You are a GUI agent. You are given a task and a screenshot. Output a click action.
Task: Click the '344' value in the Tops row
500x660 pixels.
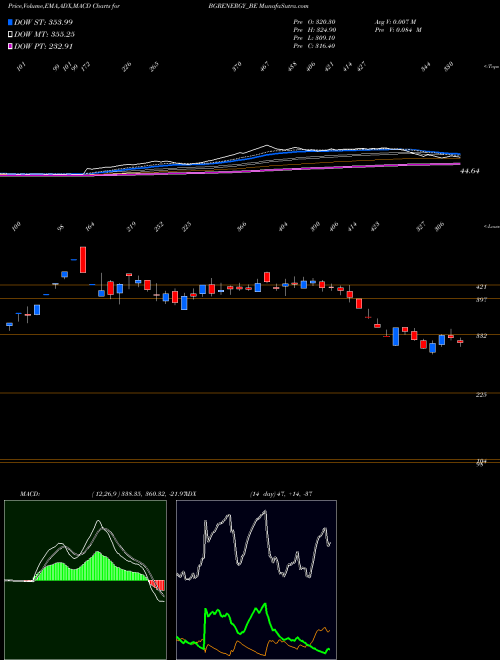tap(426, 67)
